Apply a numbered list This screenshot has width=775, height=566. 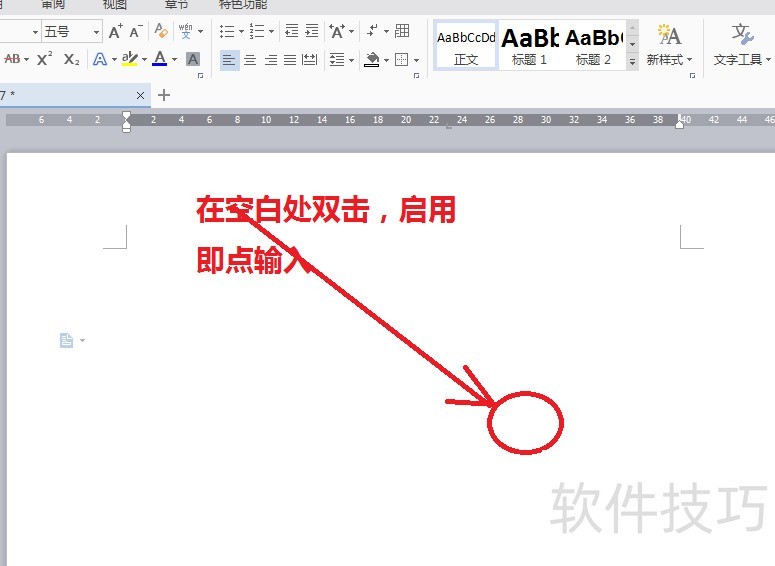pyautogui.click(x=257, y=31)
